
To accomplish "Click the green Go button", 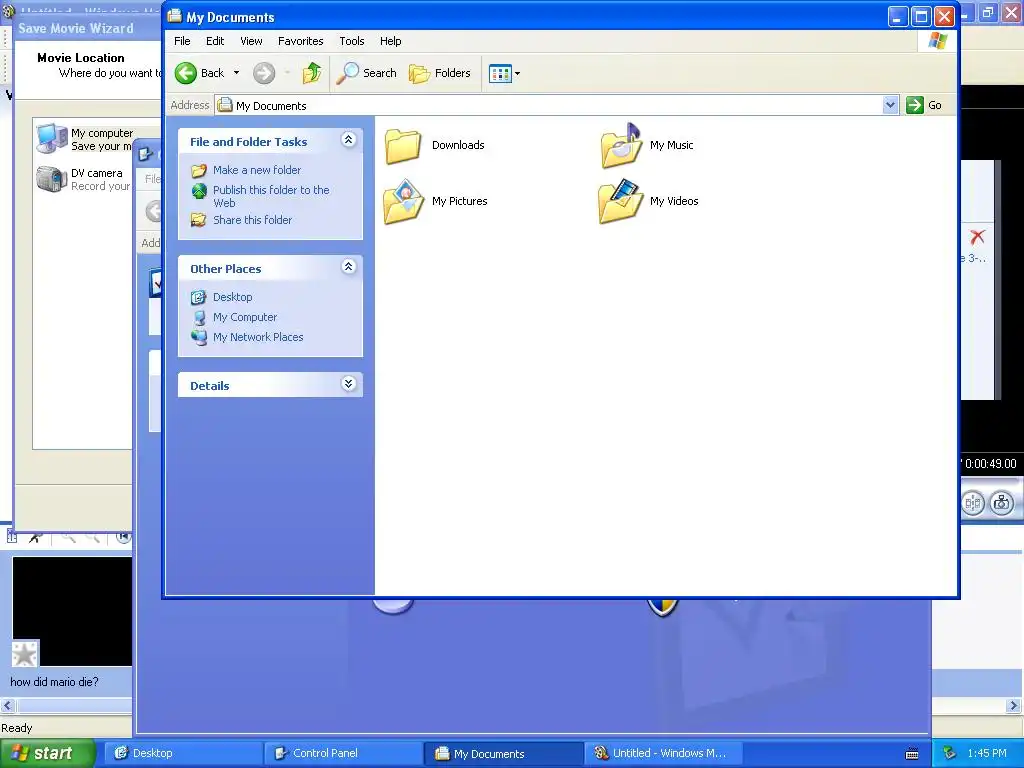I will [923, 105].
